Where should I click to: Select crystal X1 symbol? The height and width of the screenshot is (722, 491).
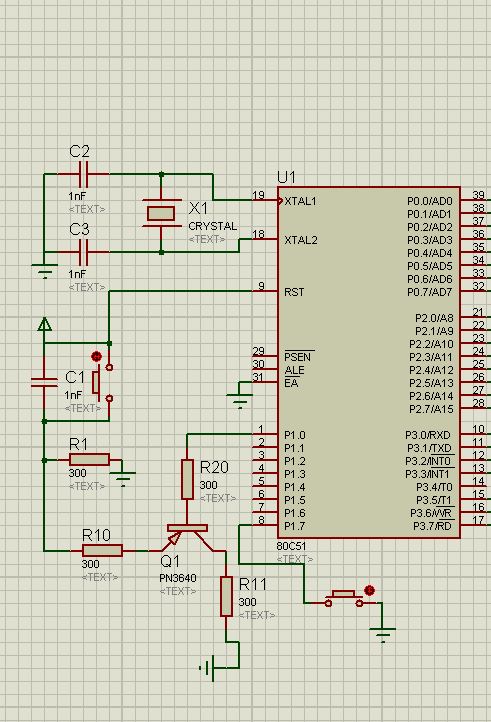[161, 213]
